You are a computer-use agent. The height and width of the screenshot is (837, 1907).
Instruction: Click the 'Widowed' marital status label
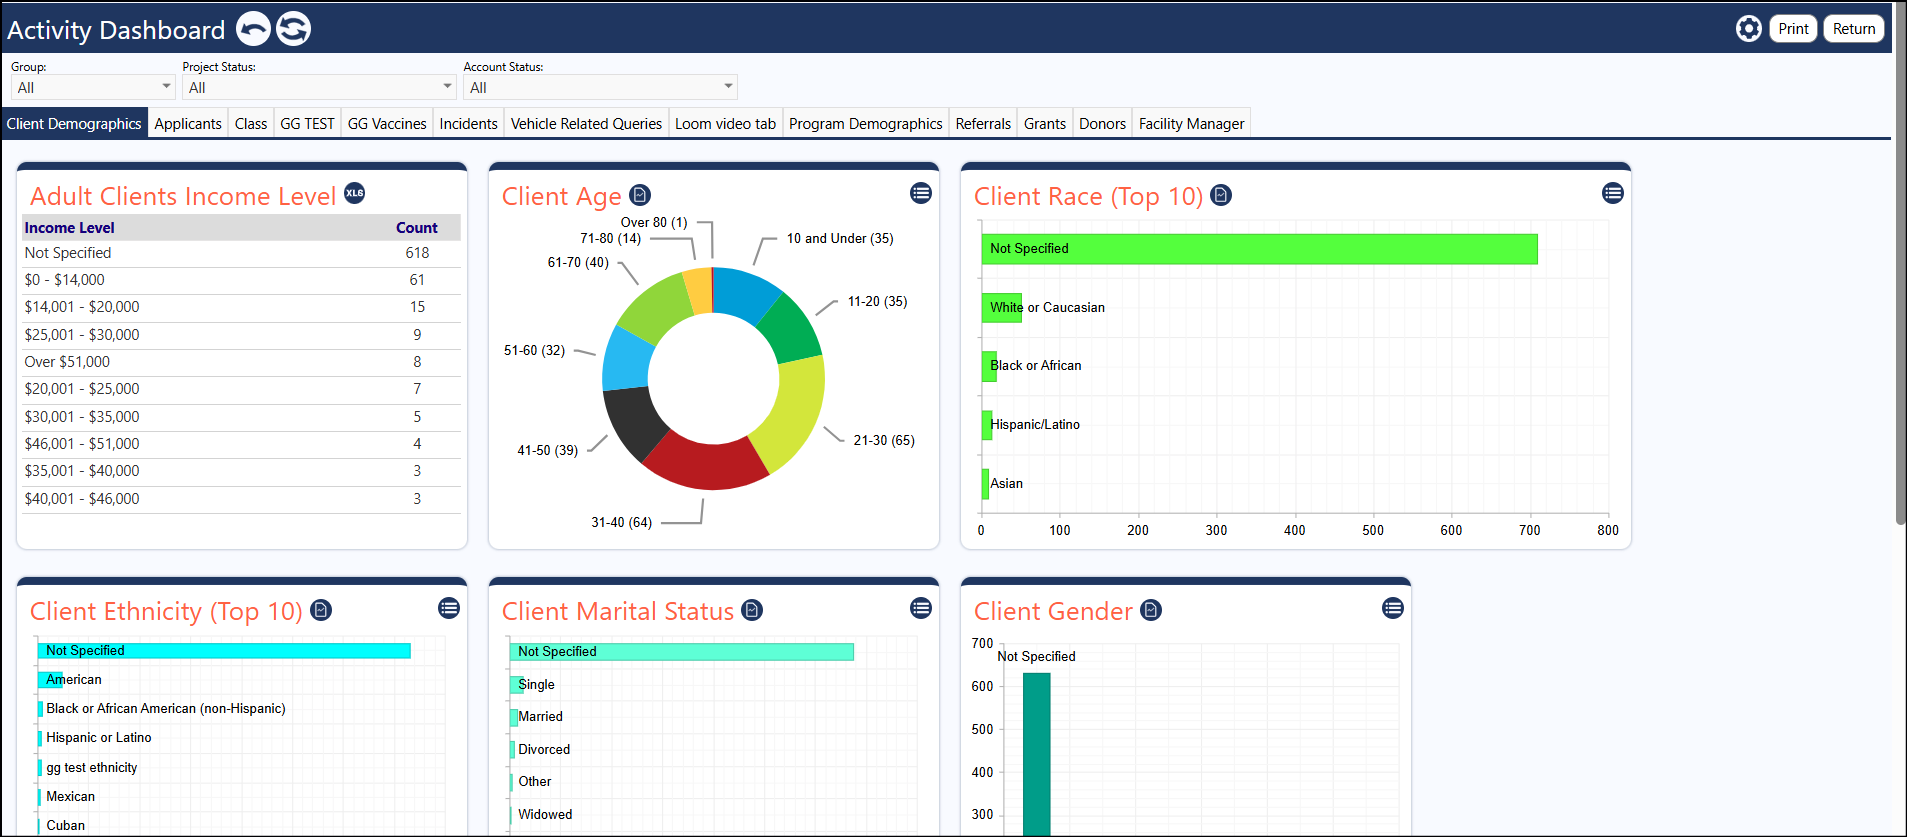[x=545, y=814]
